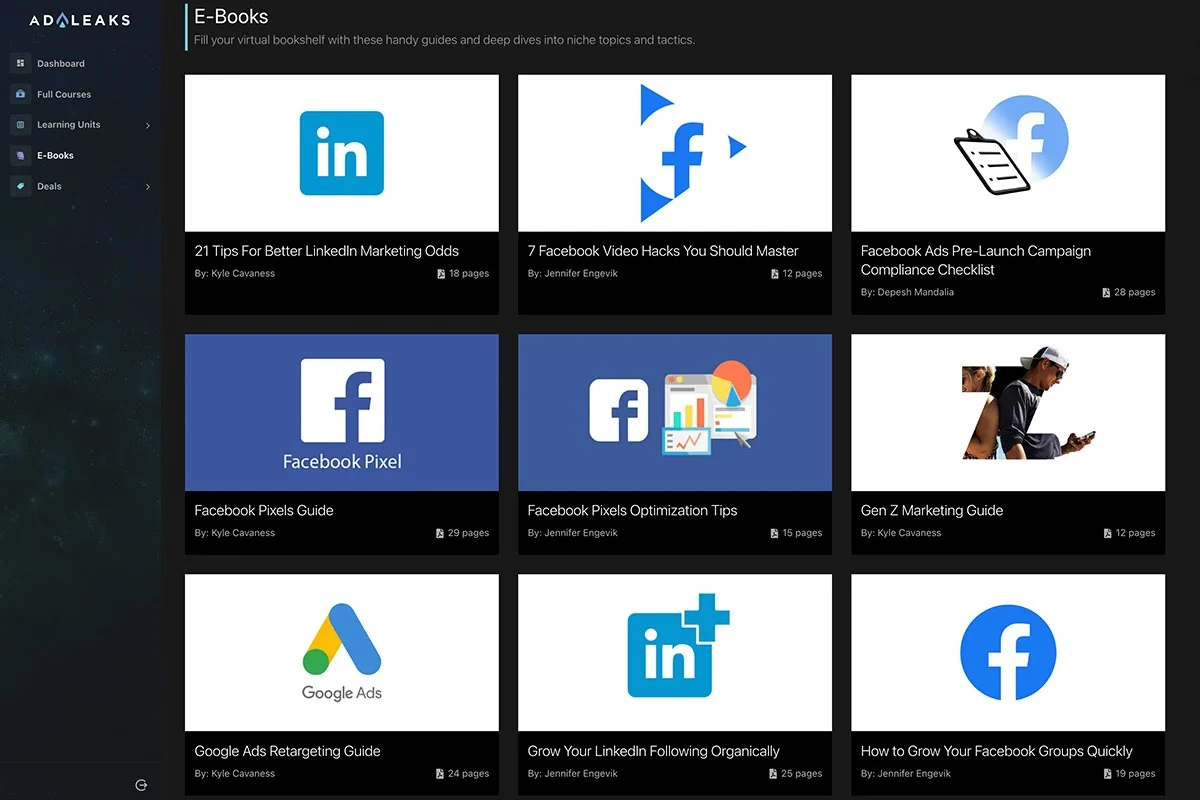Click 12 pages on Facebook Video Hacks
Viewport: 1200px width, 800px height.
point(802,273)
